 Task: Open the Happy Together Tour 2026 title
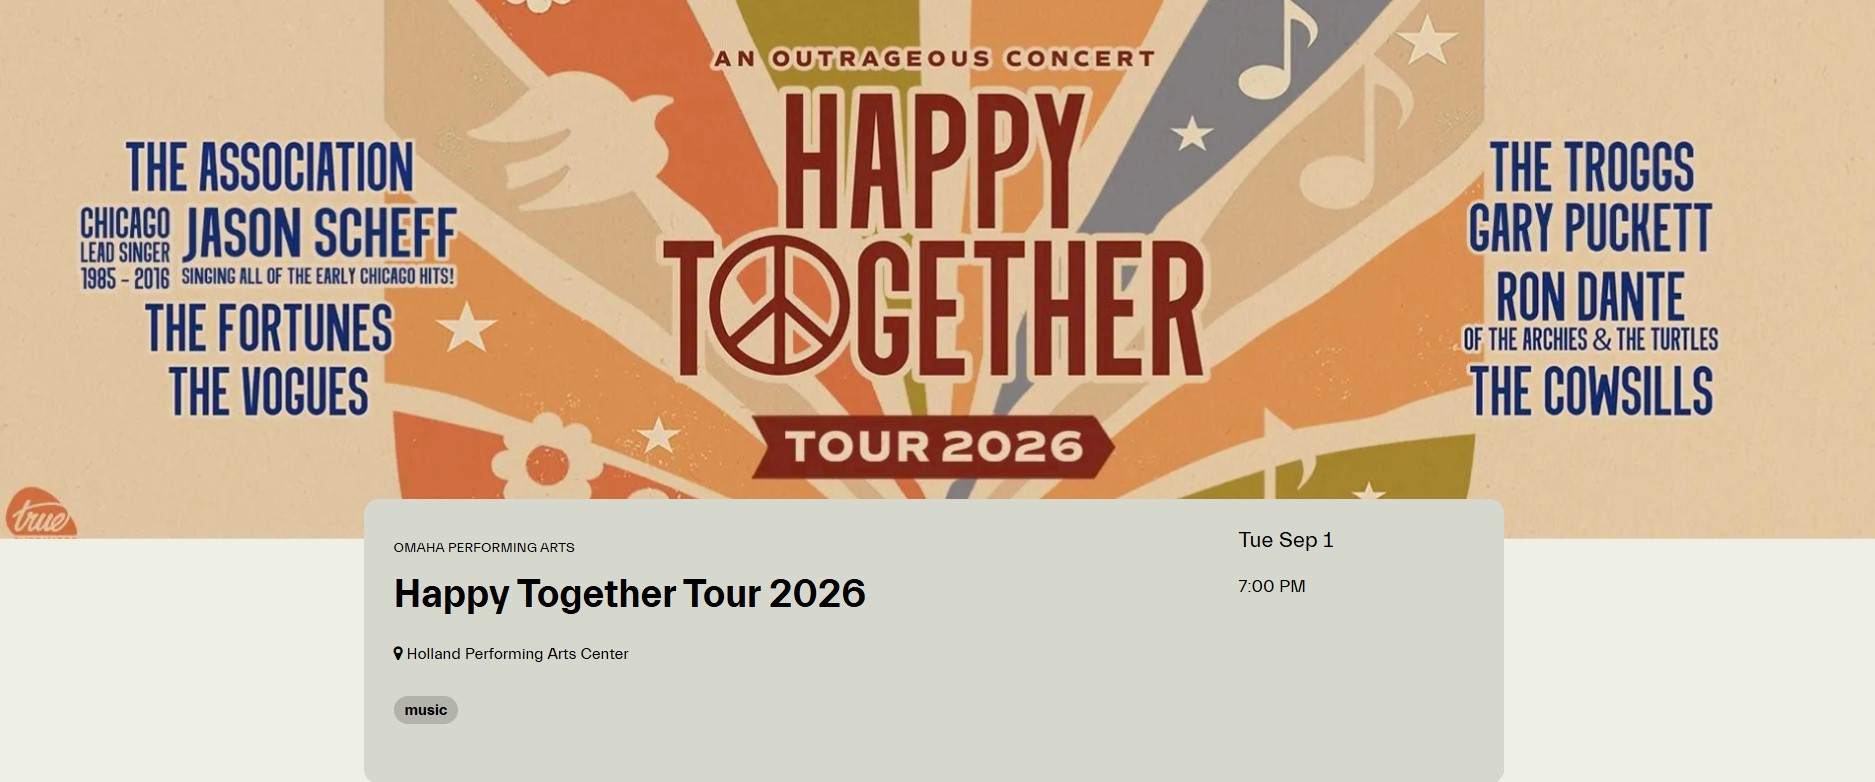pyautogui.click(x=630, y=594)
